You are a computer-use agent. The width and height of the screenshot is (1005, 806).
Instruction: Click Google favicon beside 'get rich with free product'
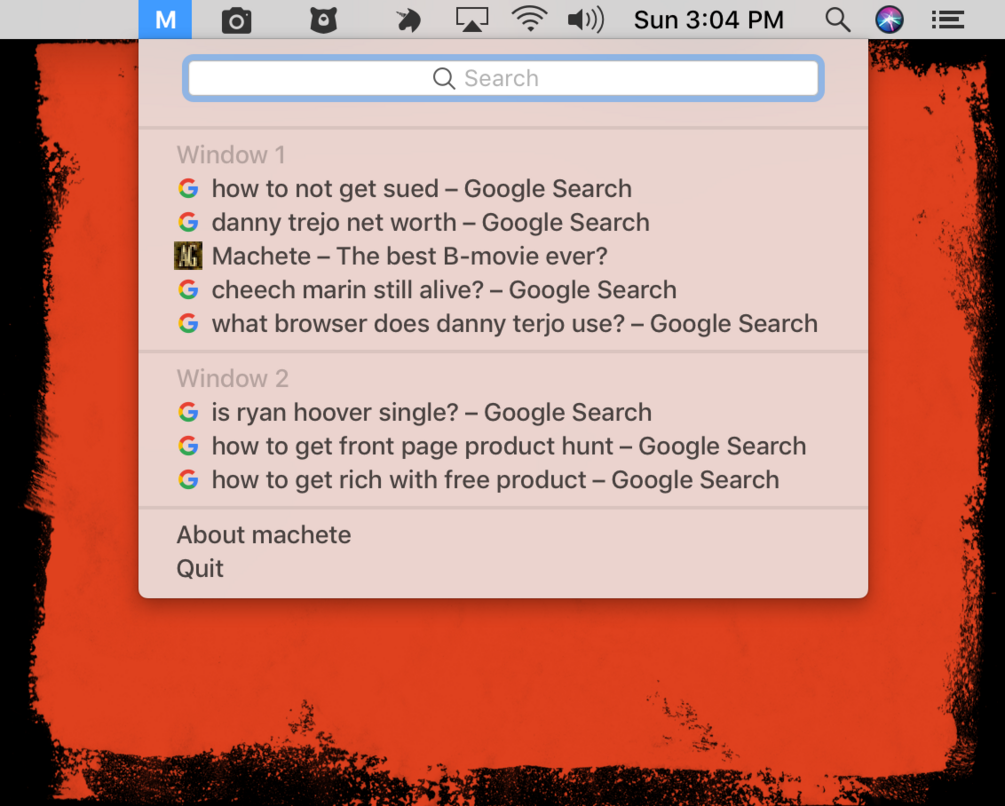point(188,480)
